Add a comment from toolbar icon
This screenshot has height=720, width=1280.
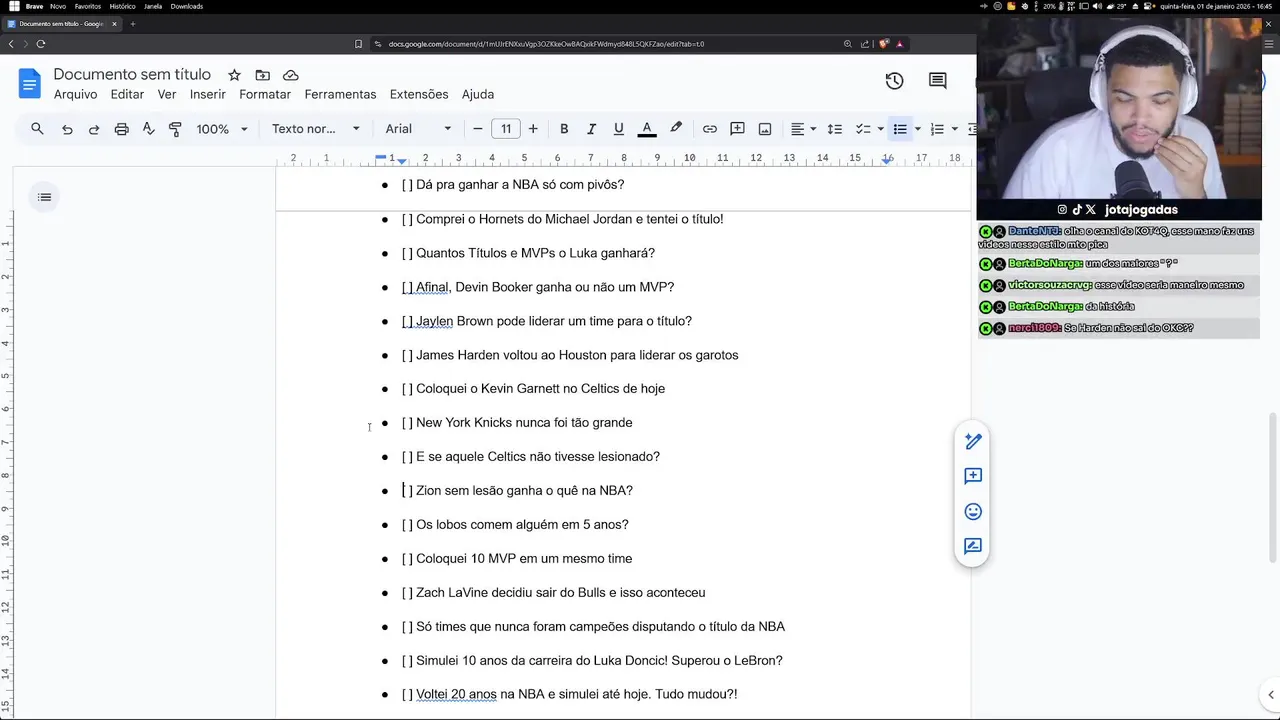click(x=737, y=129)
